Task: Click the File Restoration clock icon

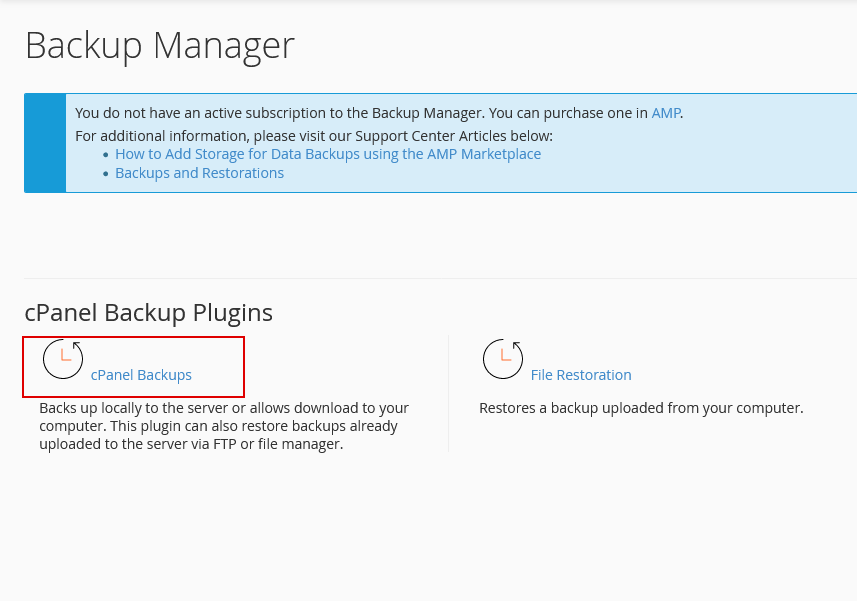Action: (x=503, y=359)
